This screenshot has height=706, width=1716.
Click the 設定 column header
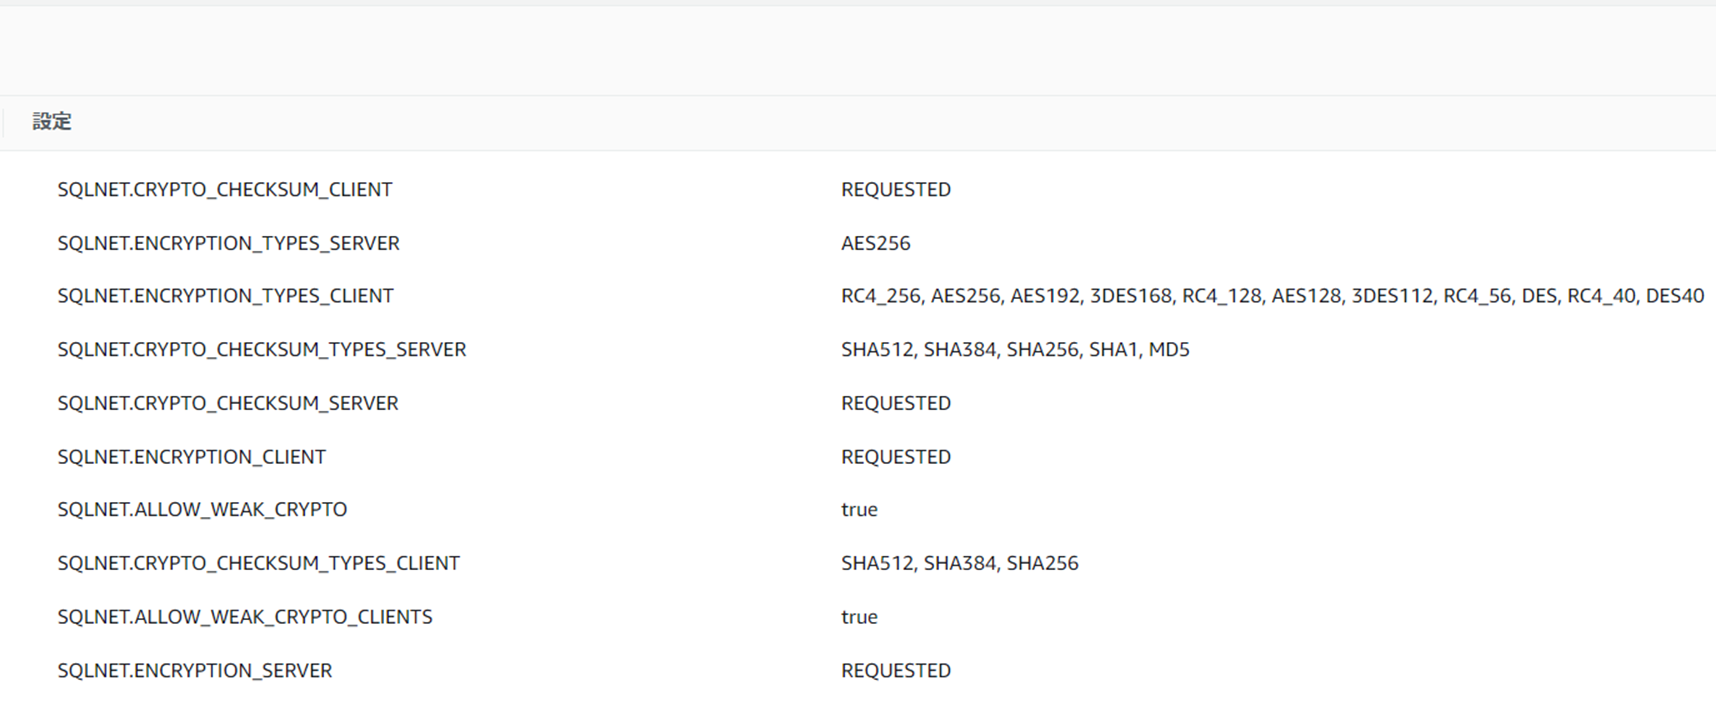click(x=52, y=122)
